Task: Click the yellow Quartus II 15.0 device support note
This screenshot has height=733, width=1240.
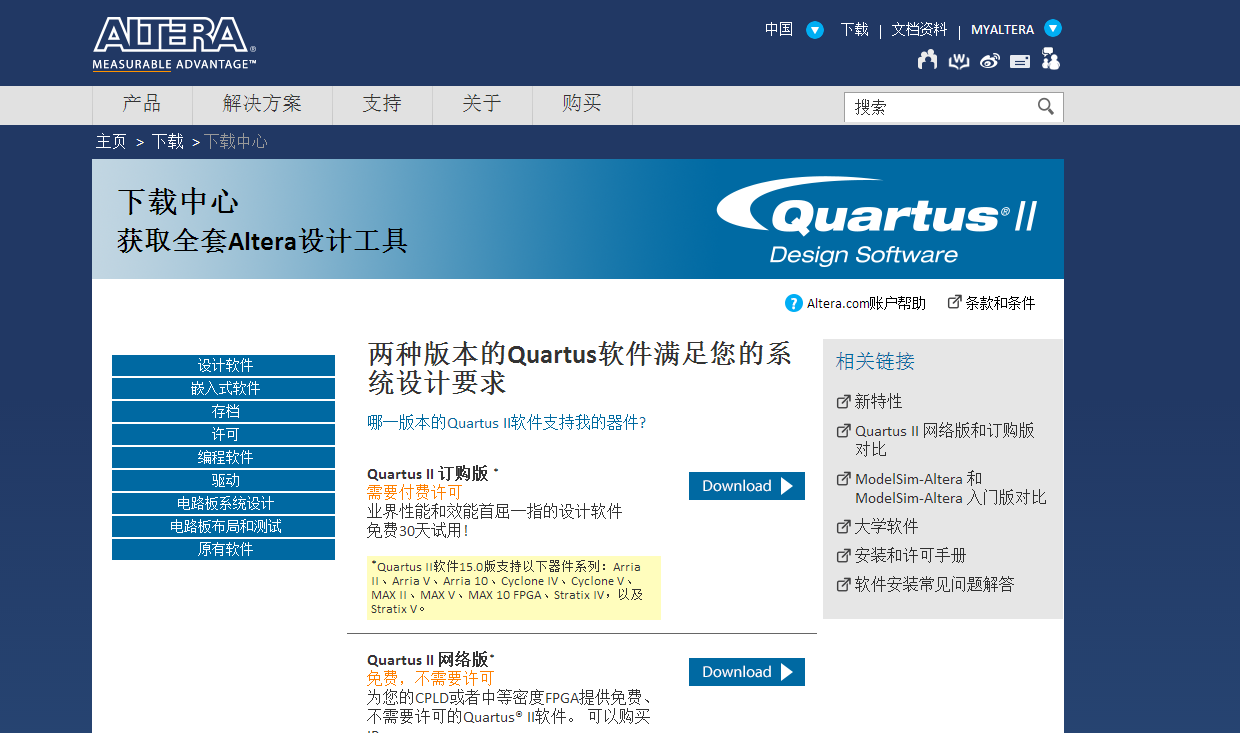Action: pos(514,588)
